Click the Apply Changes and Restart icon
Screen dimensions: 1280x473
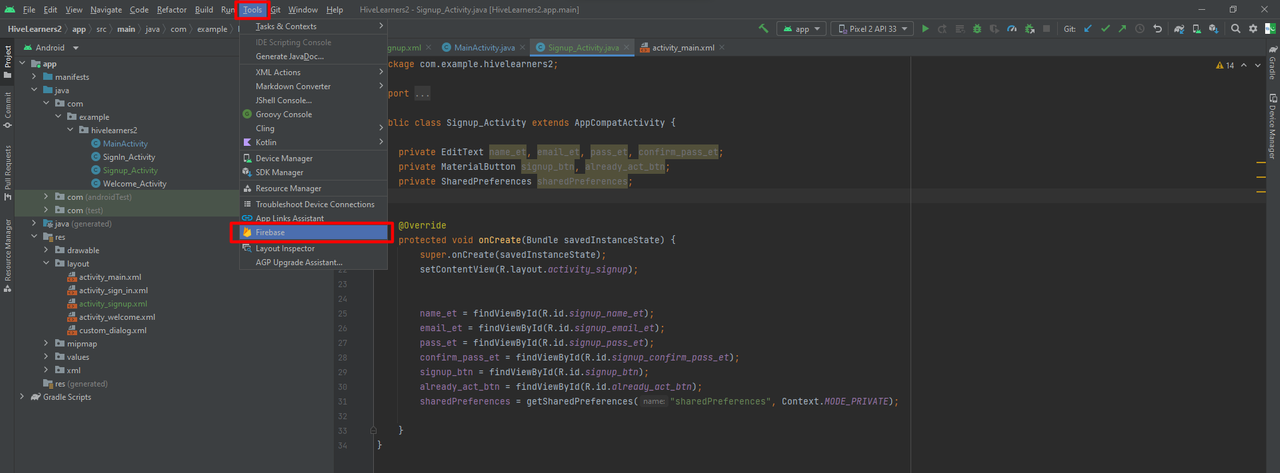click(943, 29)
